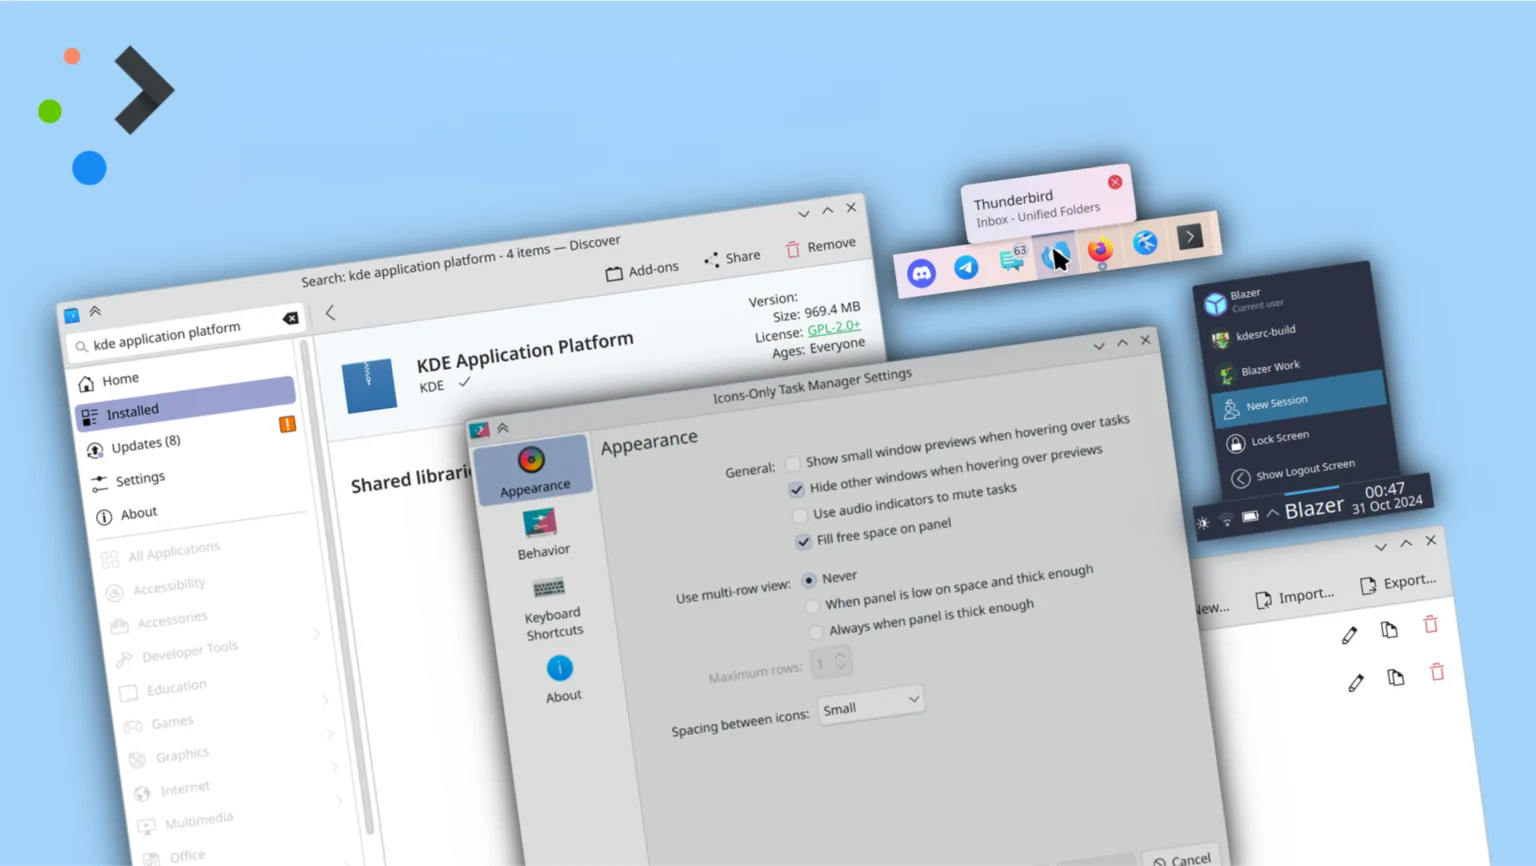Open the Behavior settings page
Screen dimensions: 1536x866
click(x=542, y=534)
